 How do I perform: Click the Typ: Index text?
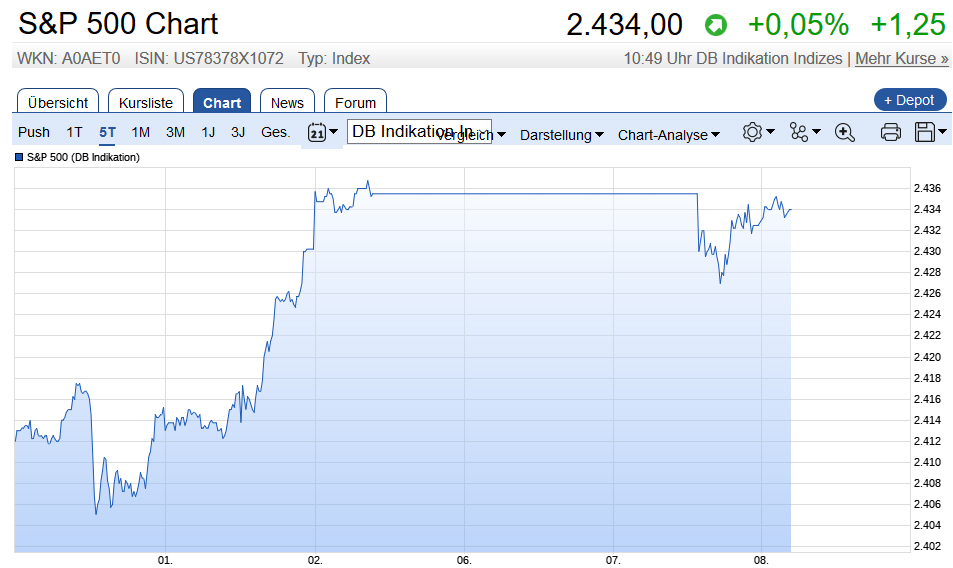pyautogui.click(x=334, y=58)
